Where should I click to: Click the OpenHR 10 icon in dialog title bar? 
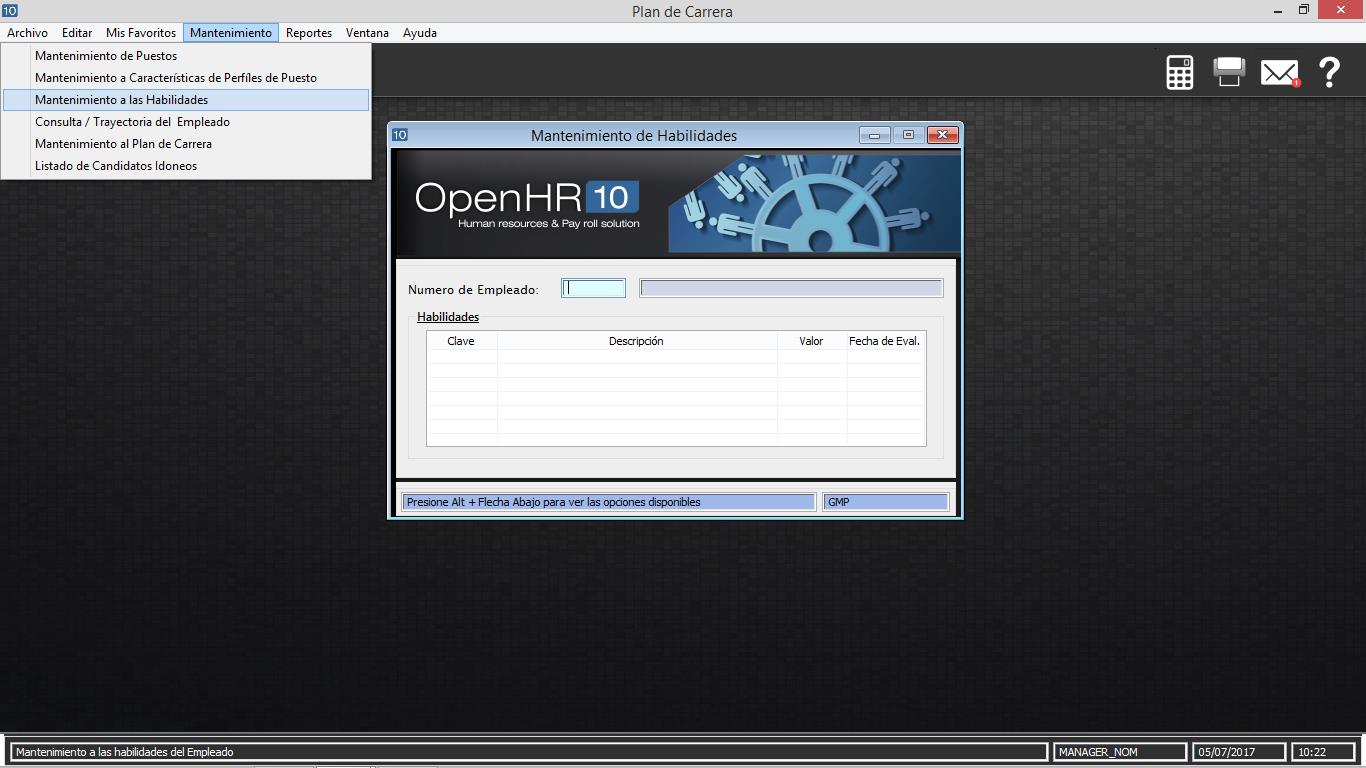tap(400, 135)
